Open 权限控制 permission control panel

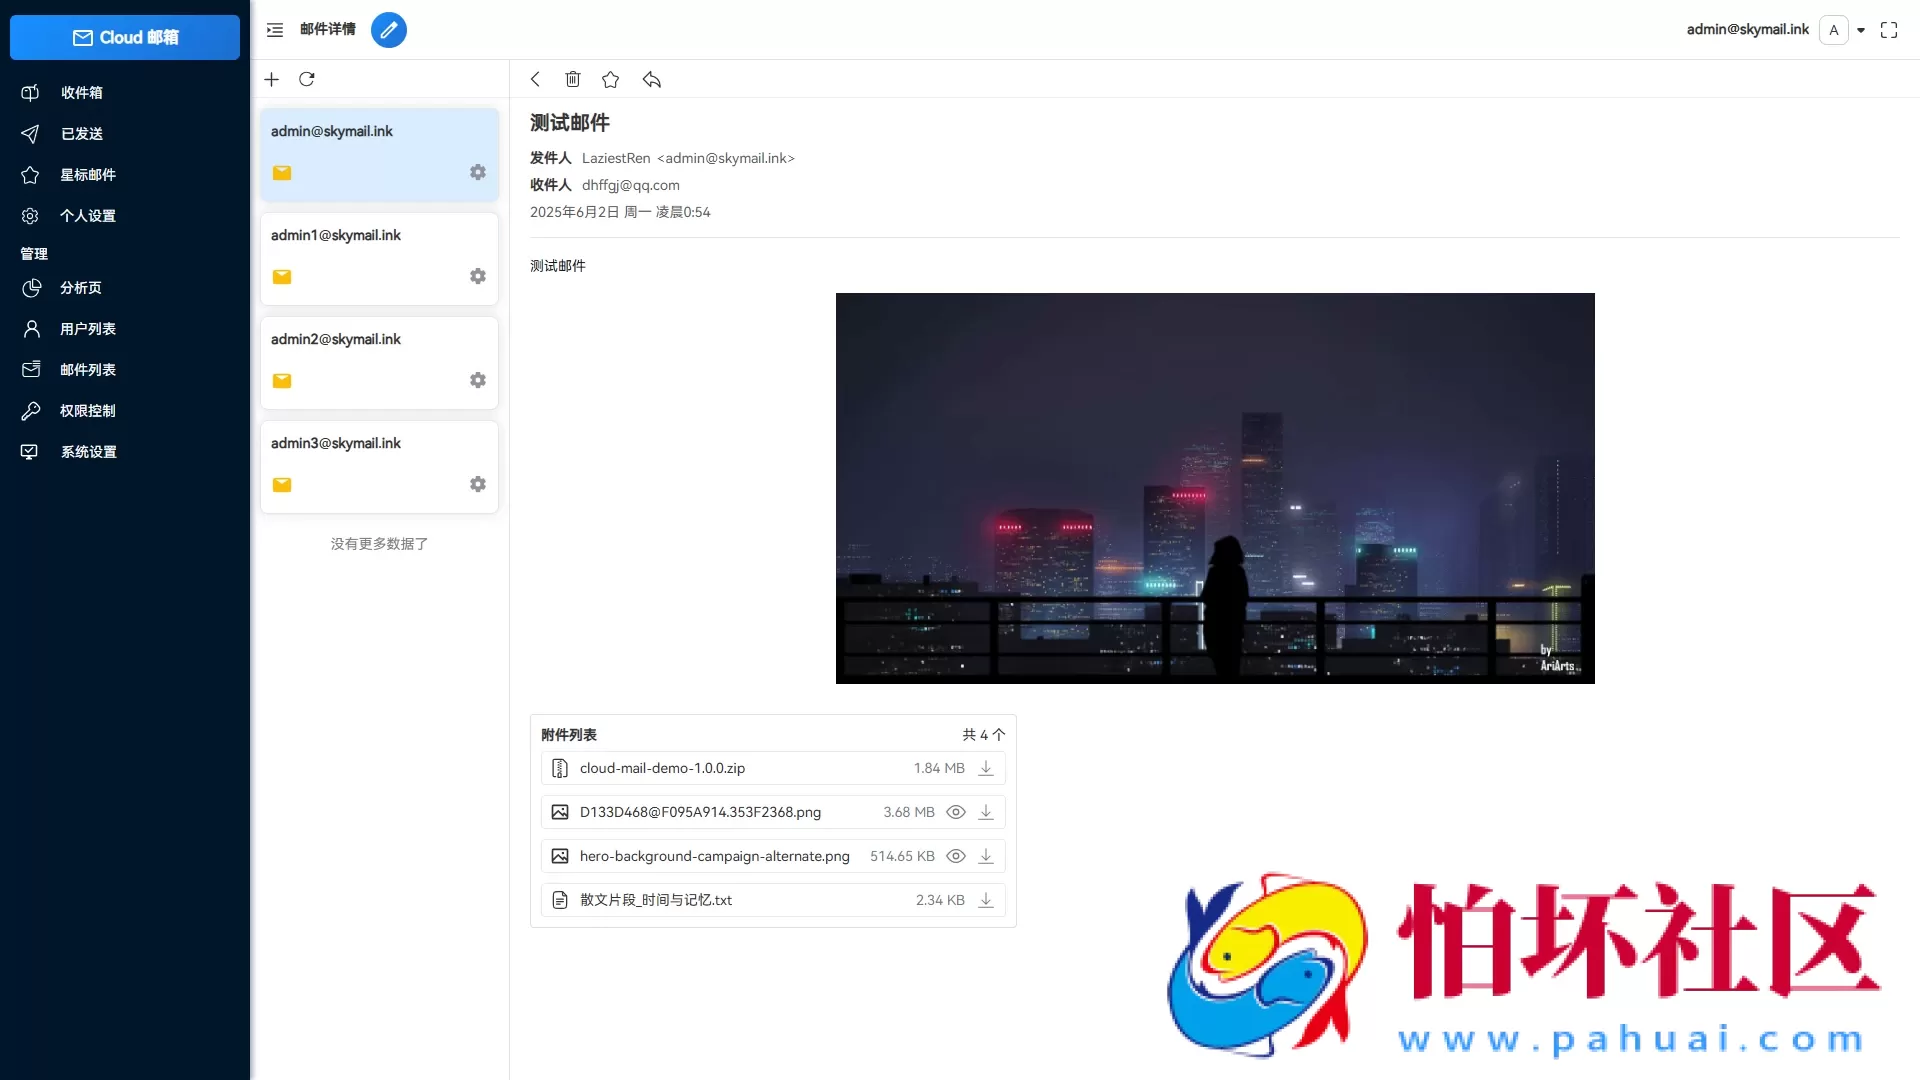point(30,410)
